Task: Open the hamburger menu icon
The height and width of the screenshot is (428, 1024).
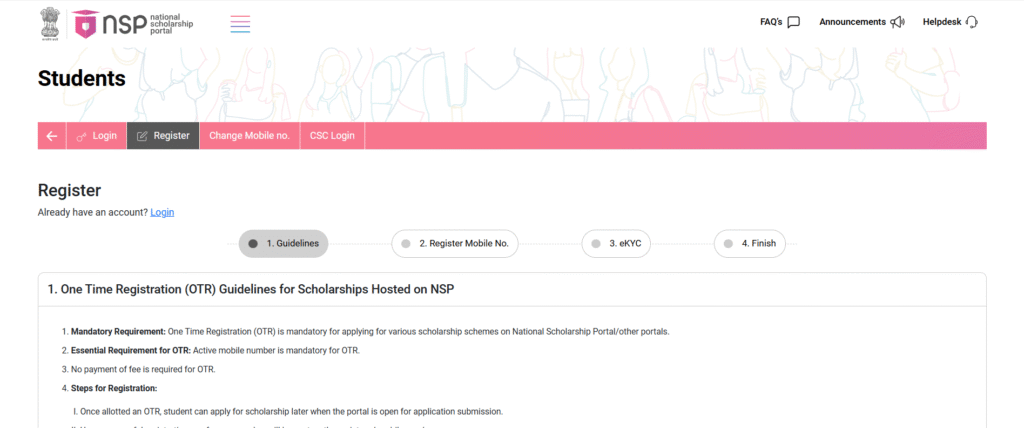Action: [240, 24]
